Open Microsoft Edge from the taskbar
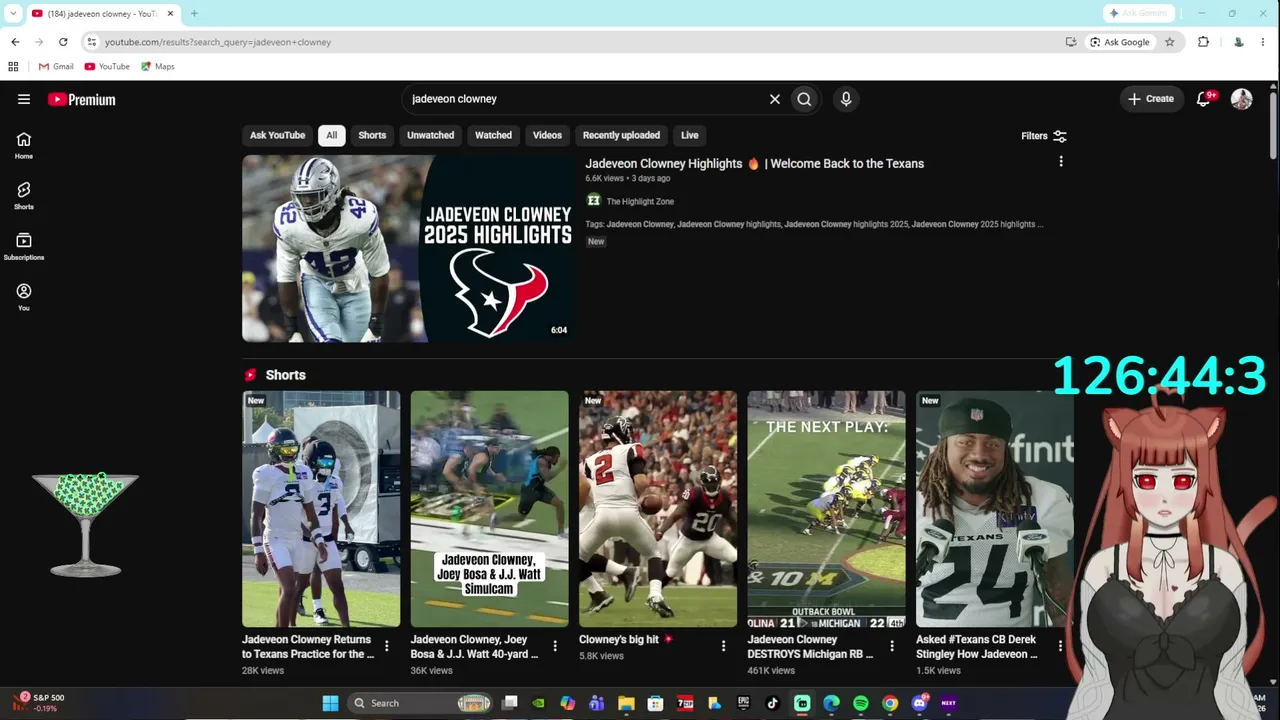This screenshot has width=1280, height=720. click(831, 703)
